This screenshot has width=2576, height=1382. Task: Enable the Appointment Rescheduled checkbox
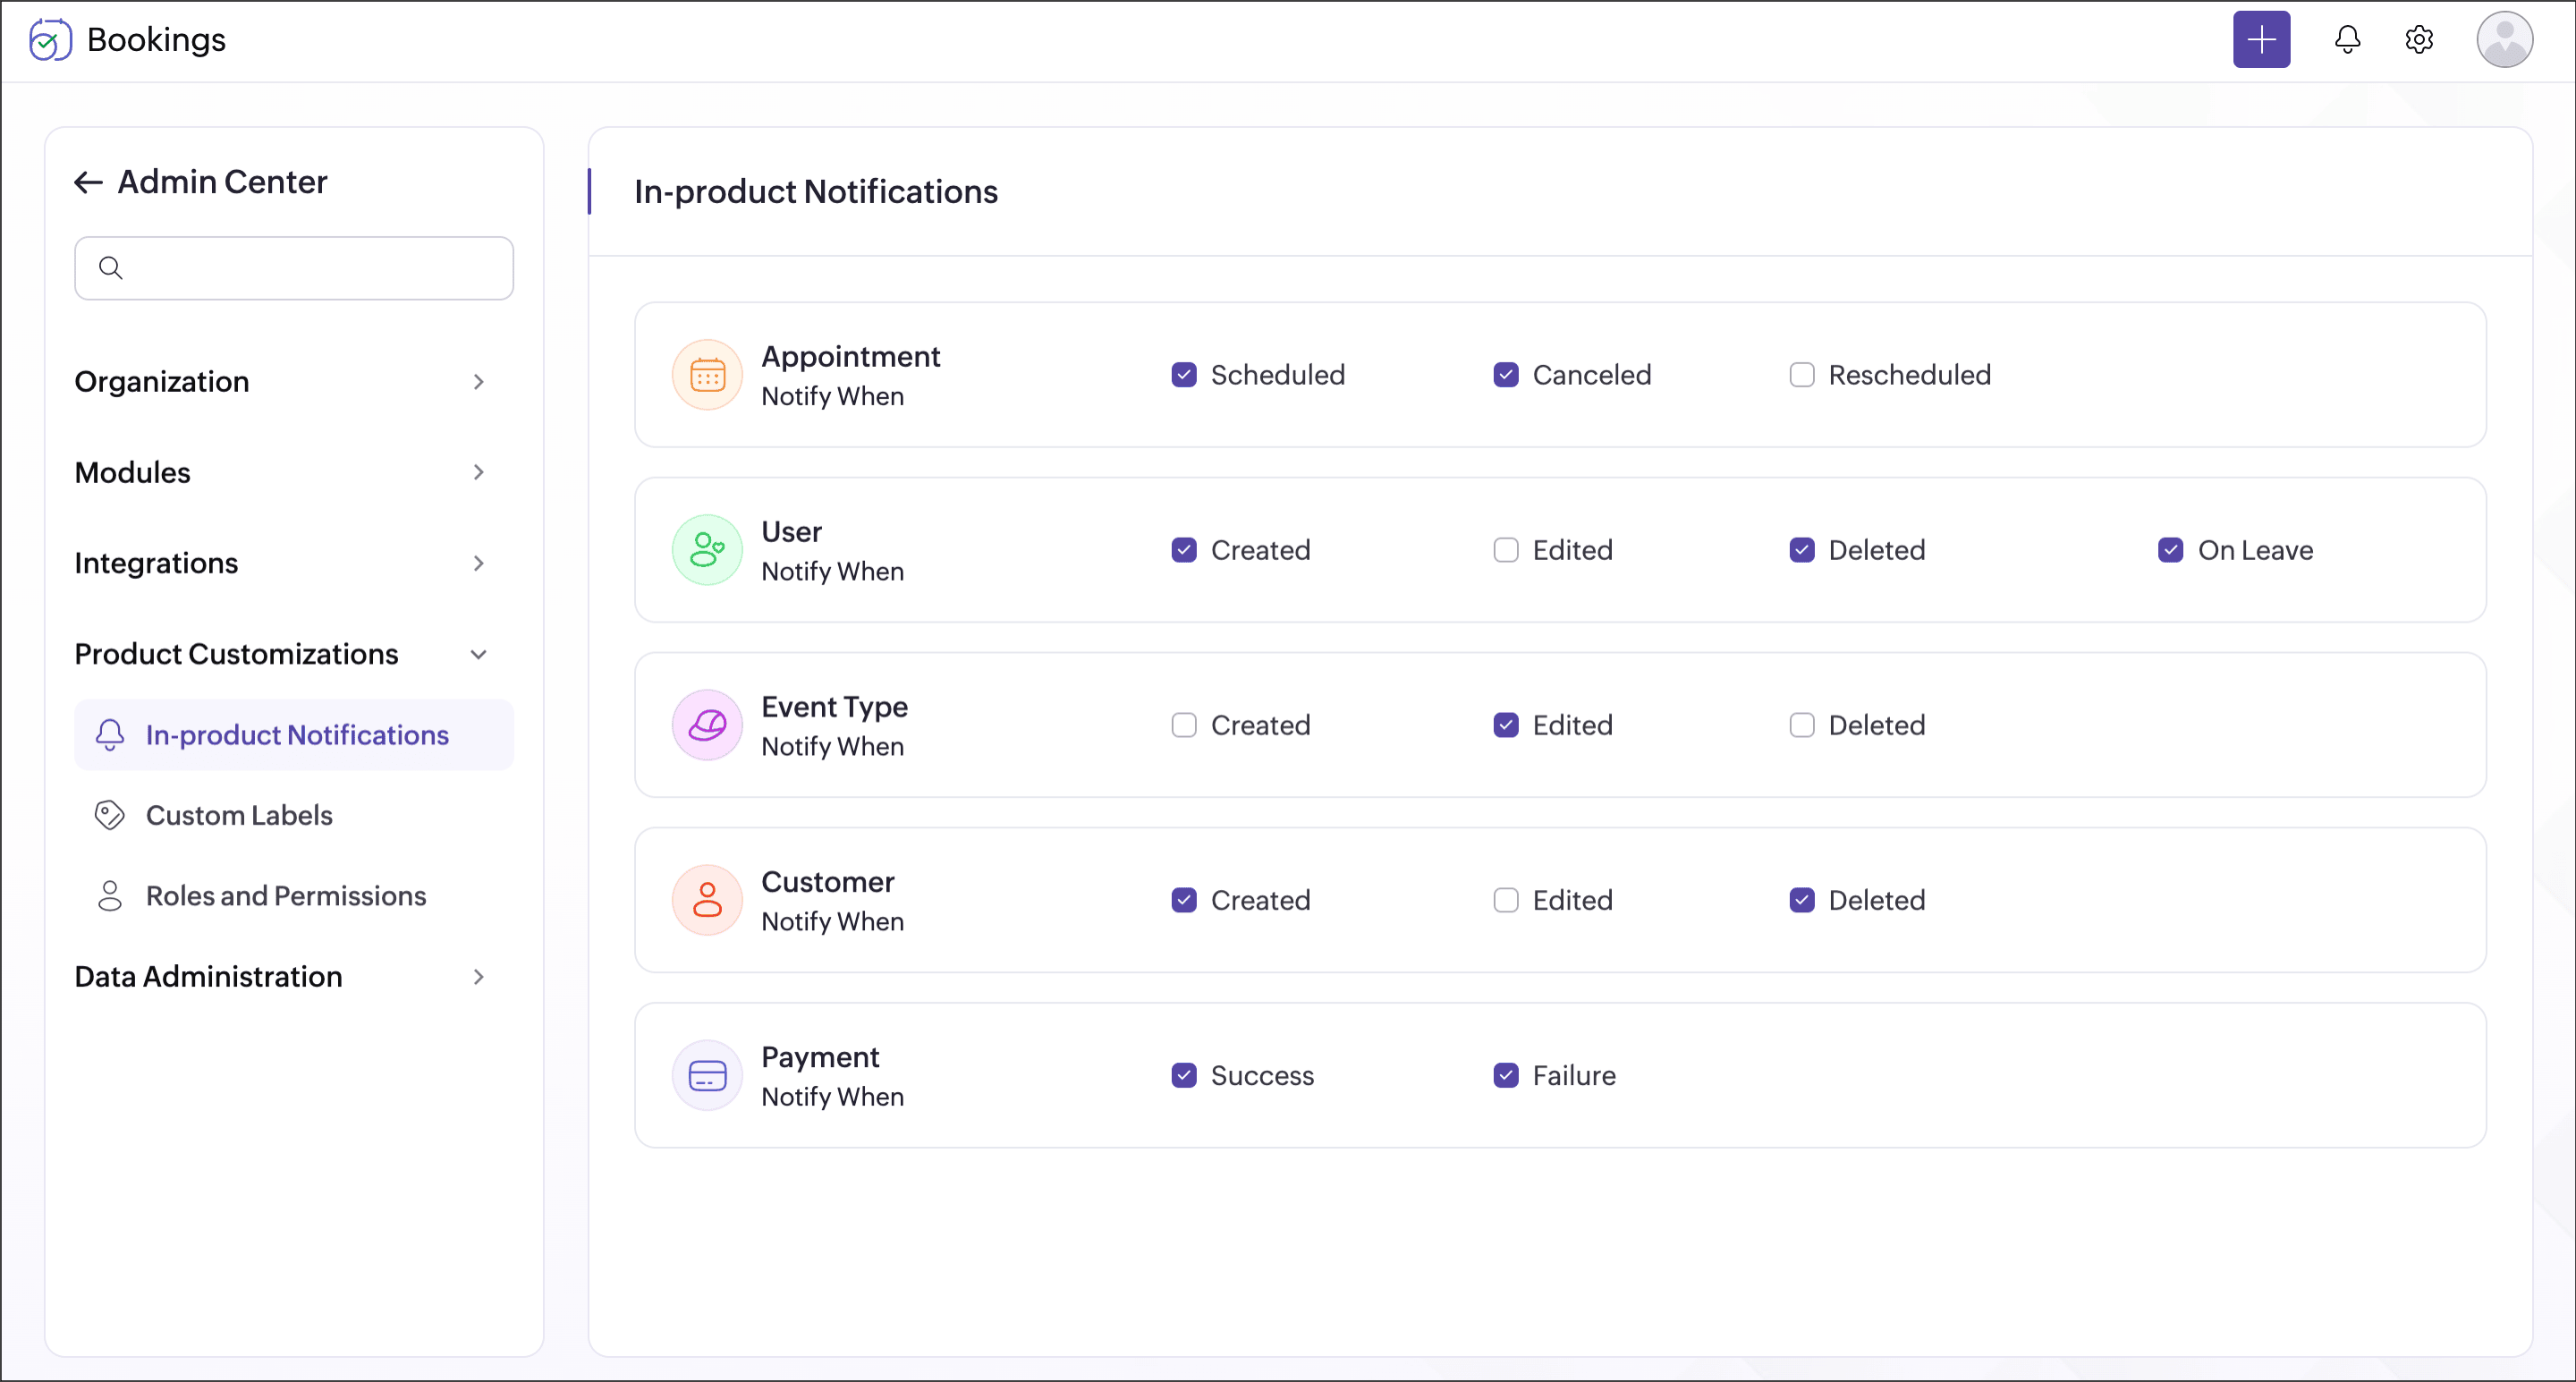pyautogui.click(x=1801, y=375)
